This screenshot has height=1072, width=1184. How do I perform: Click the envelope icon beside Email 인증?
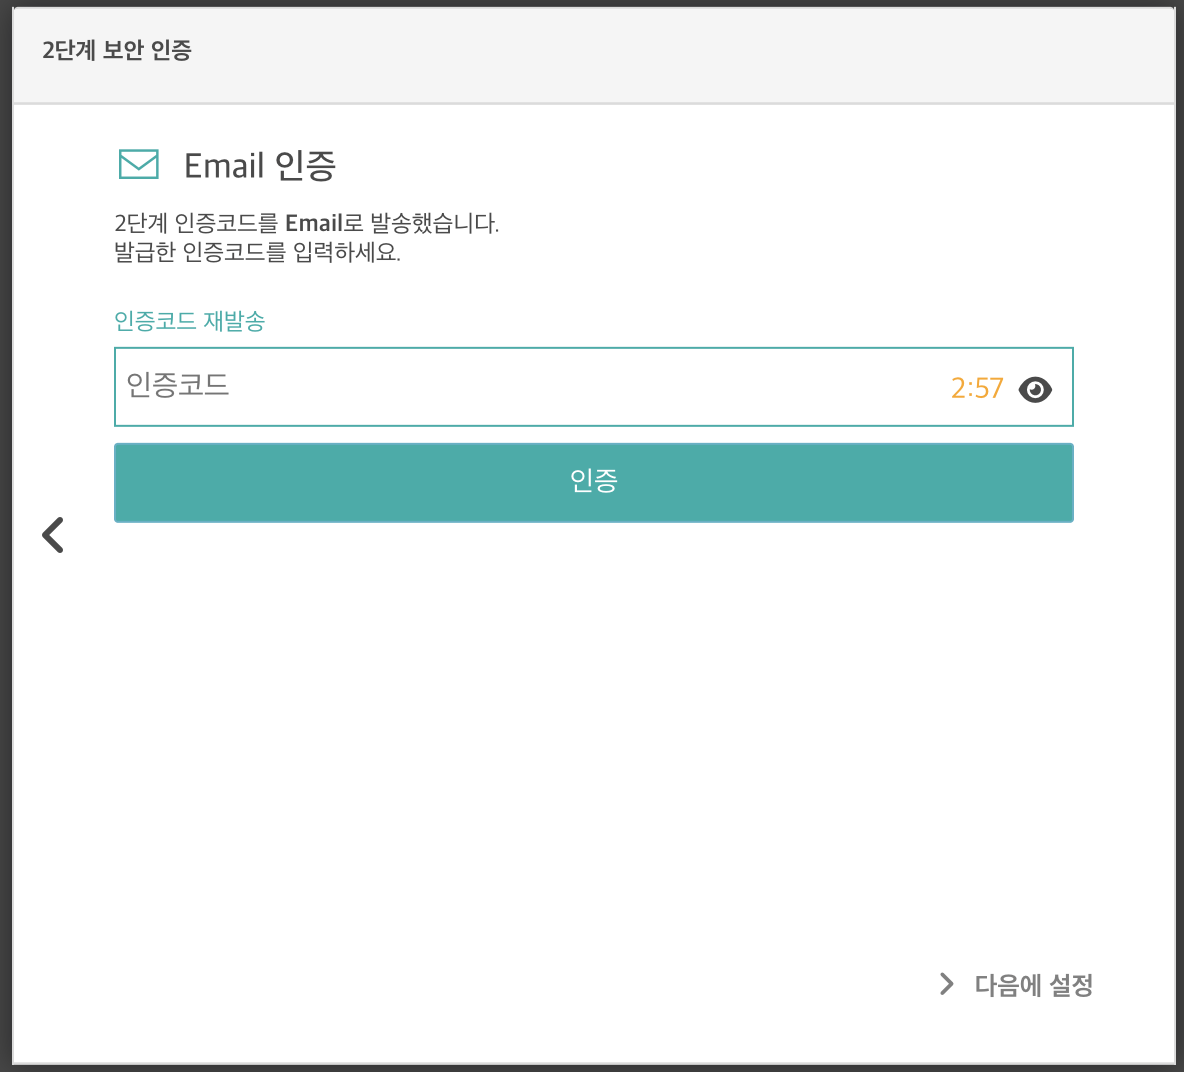(x=139, y=164)
